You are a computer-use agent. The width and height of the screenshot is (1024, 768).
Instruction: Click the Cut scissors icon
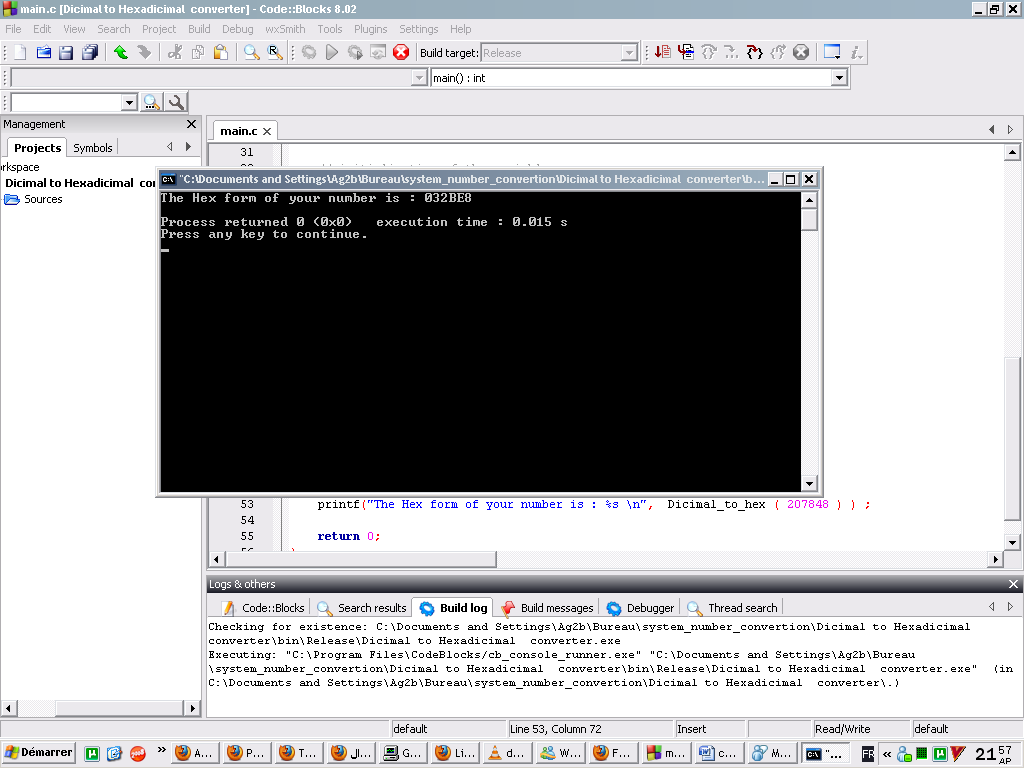point(174,52)
